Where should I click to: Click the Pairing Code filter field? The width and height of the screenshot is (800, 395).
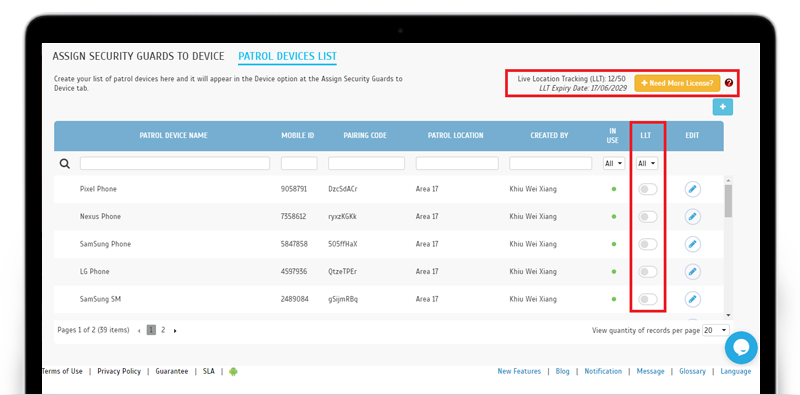(366, 163)
